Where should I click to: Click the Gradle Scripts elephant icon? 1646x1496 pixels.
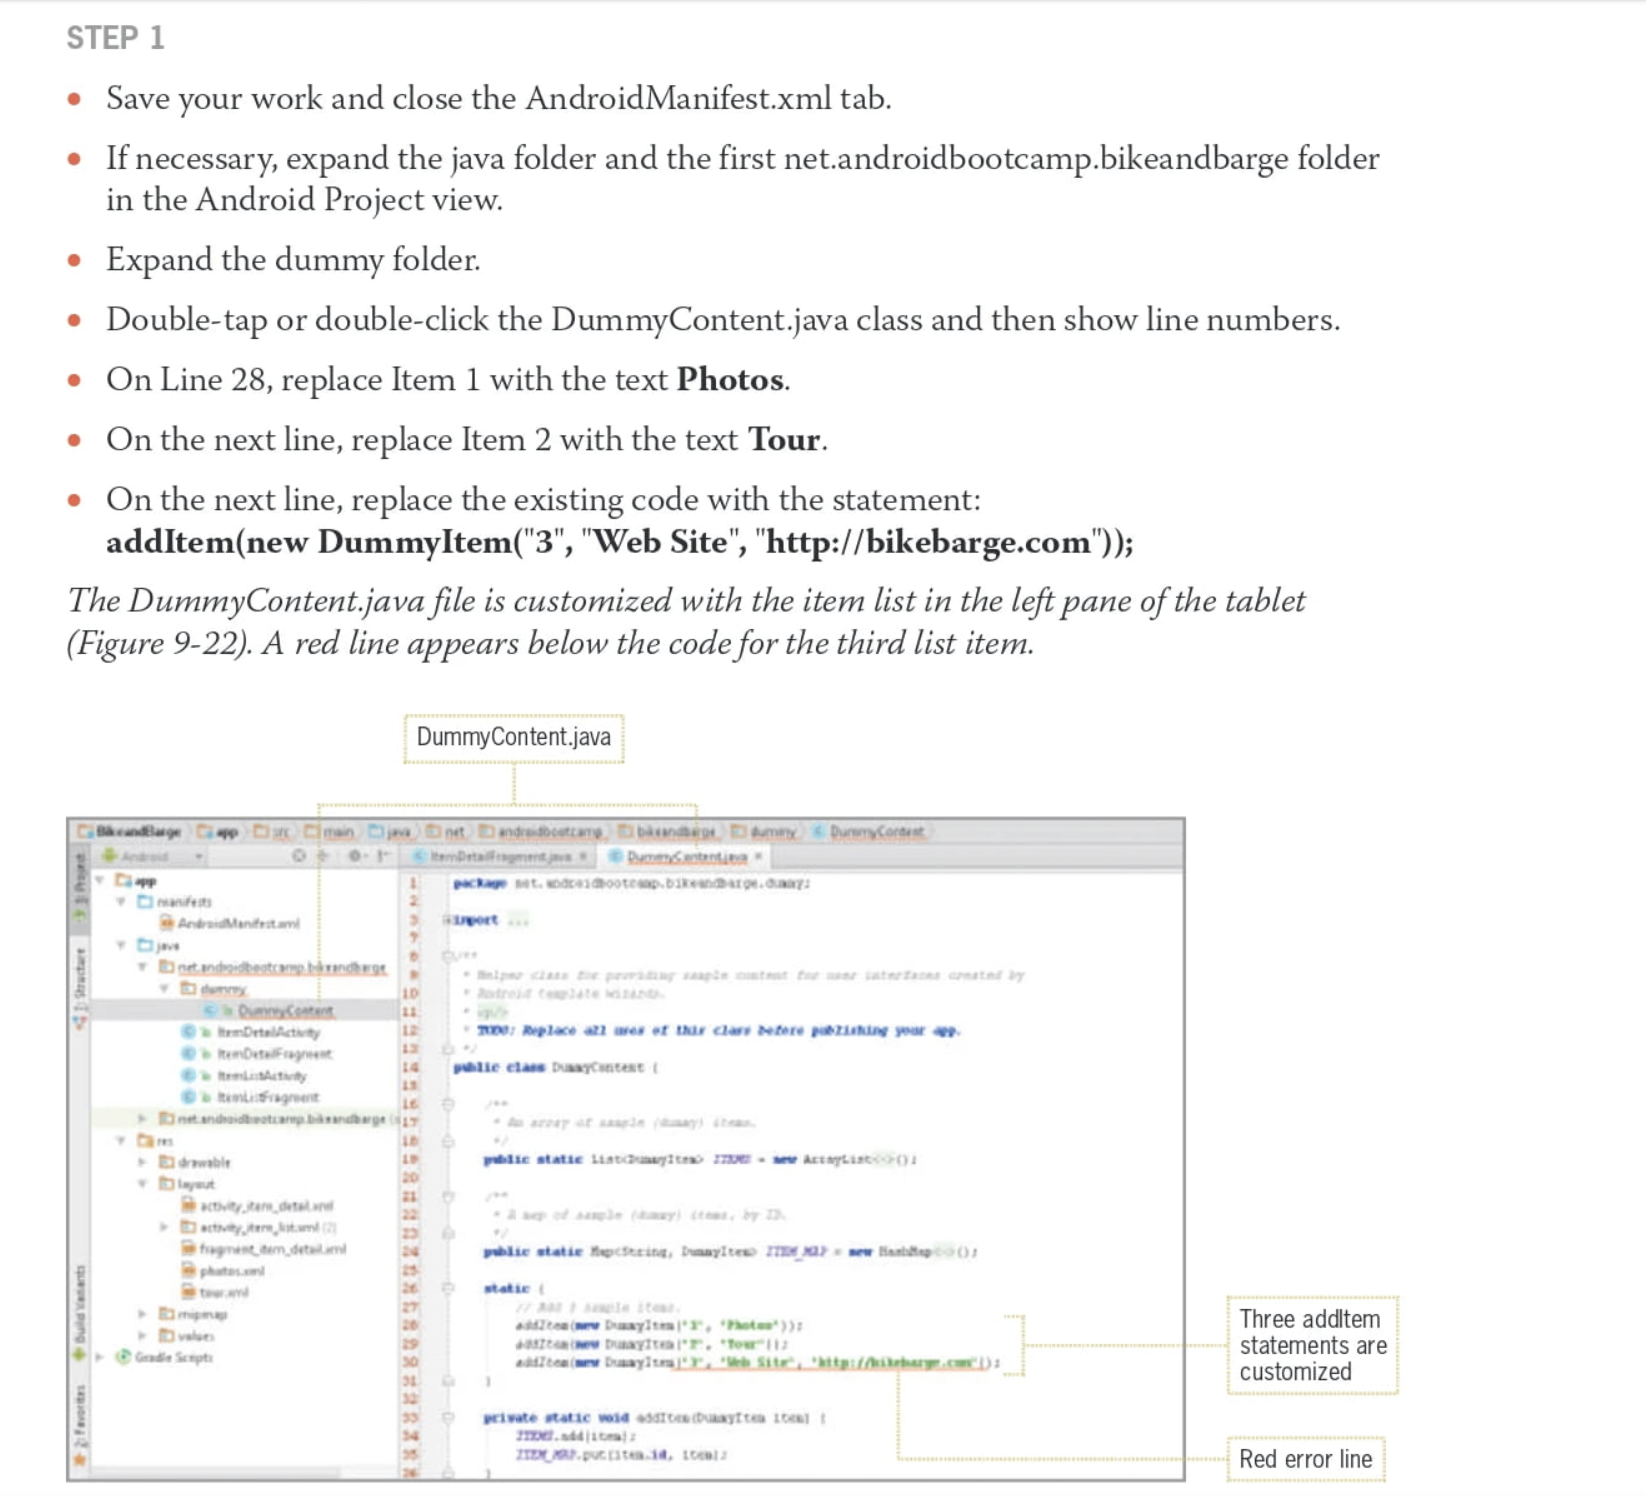(125, 1356)
